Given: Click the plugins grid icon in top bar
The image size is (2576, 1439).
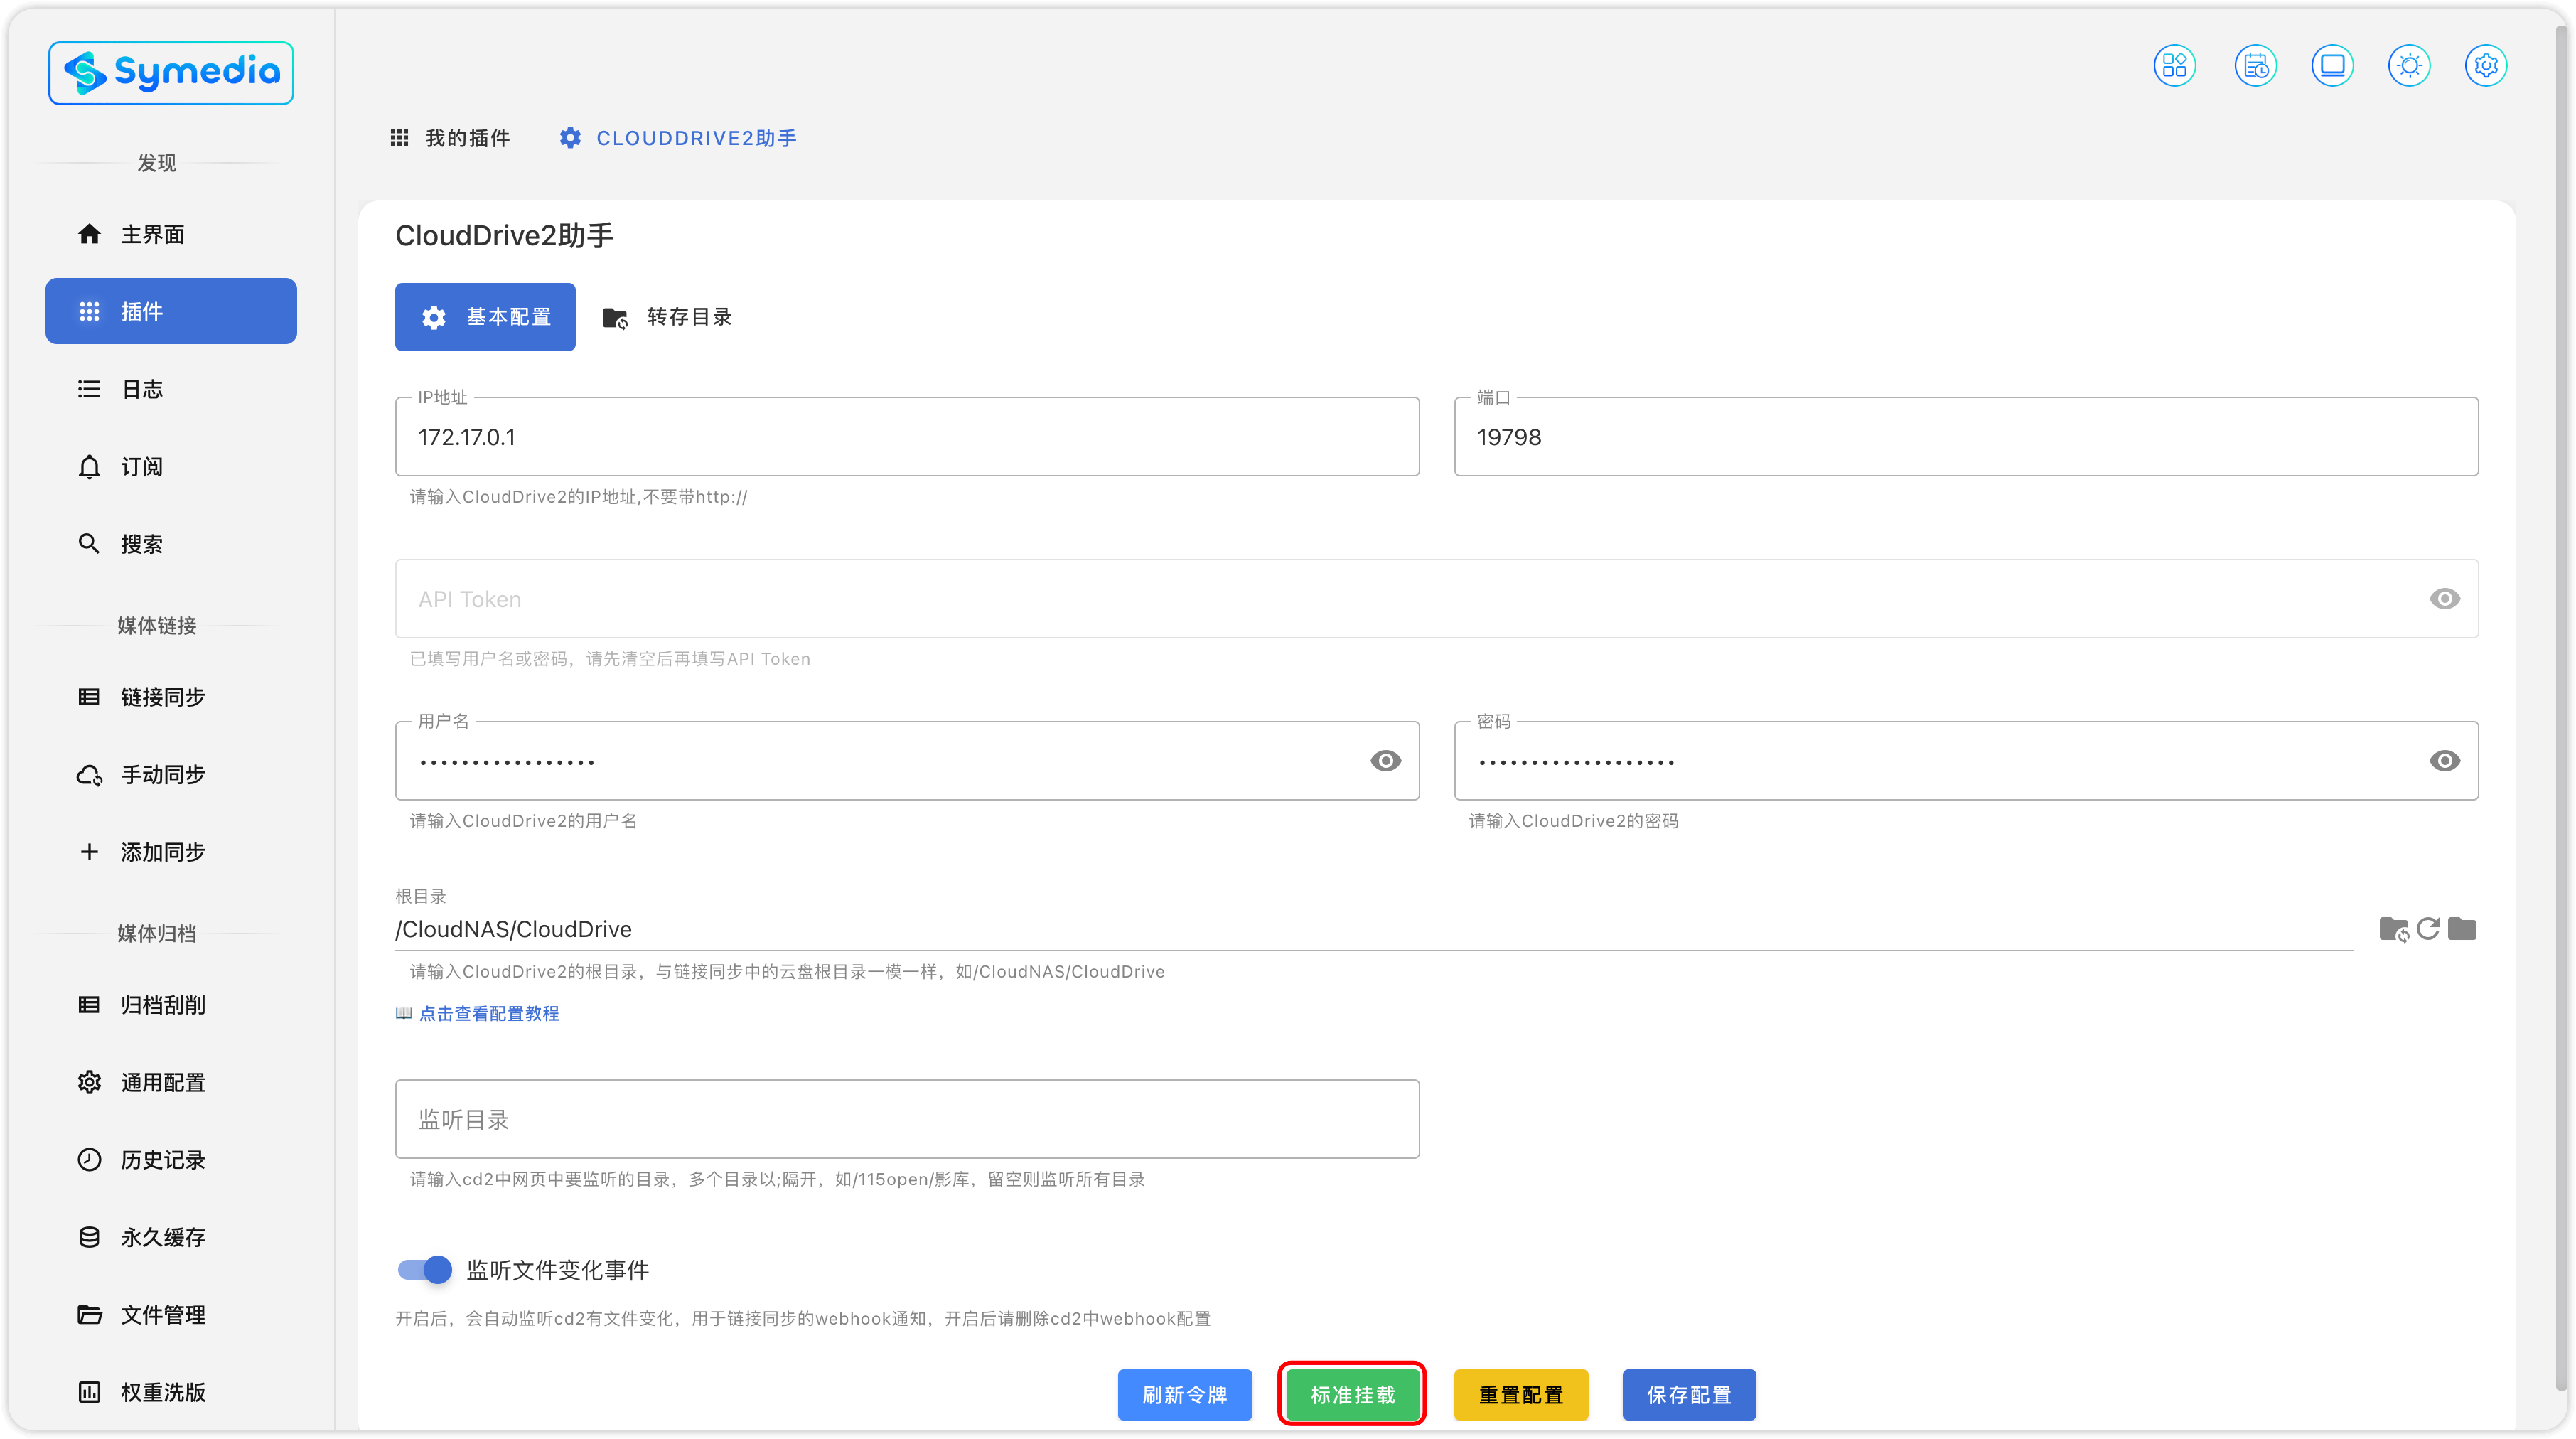Looking at the screenshot, I should (2174, 66).
